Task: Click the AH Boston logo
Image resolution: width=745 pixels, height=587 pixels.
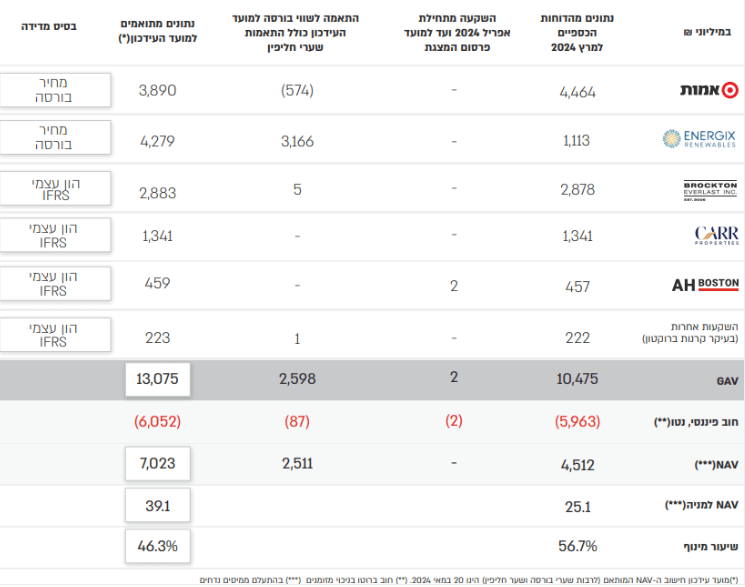Action: [x=705, y=285]
